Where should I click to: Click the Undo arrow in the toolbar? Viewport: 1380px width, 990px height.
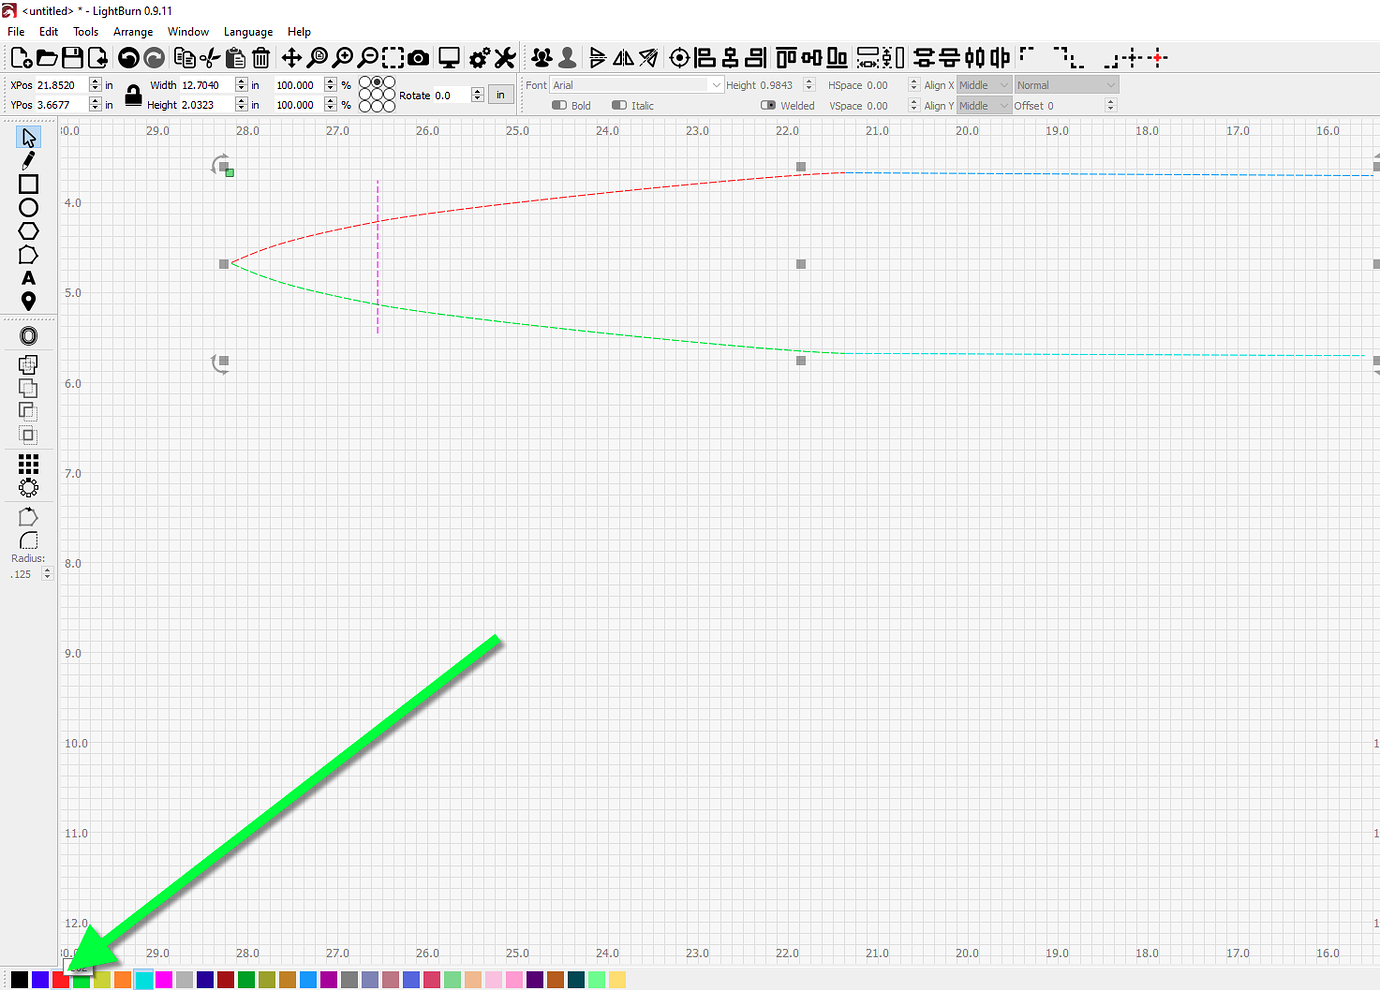pos(129,57)
